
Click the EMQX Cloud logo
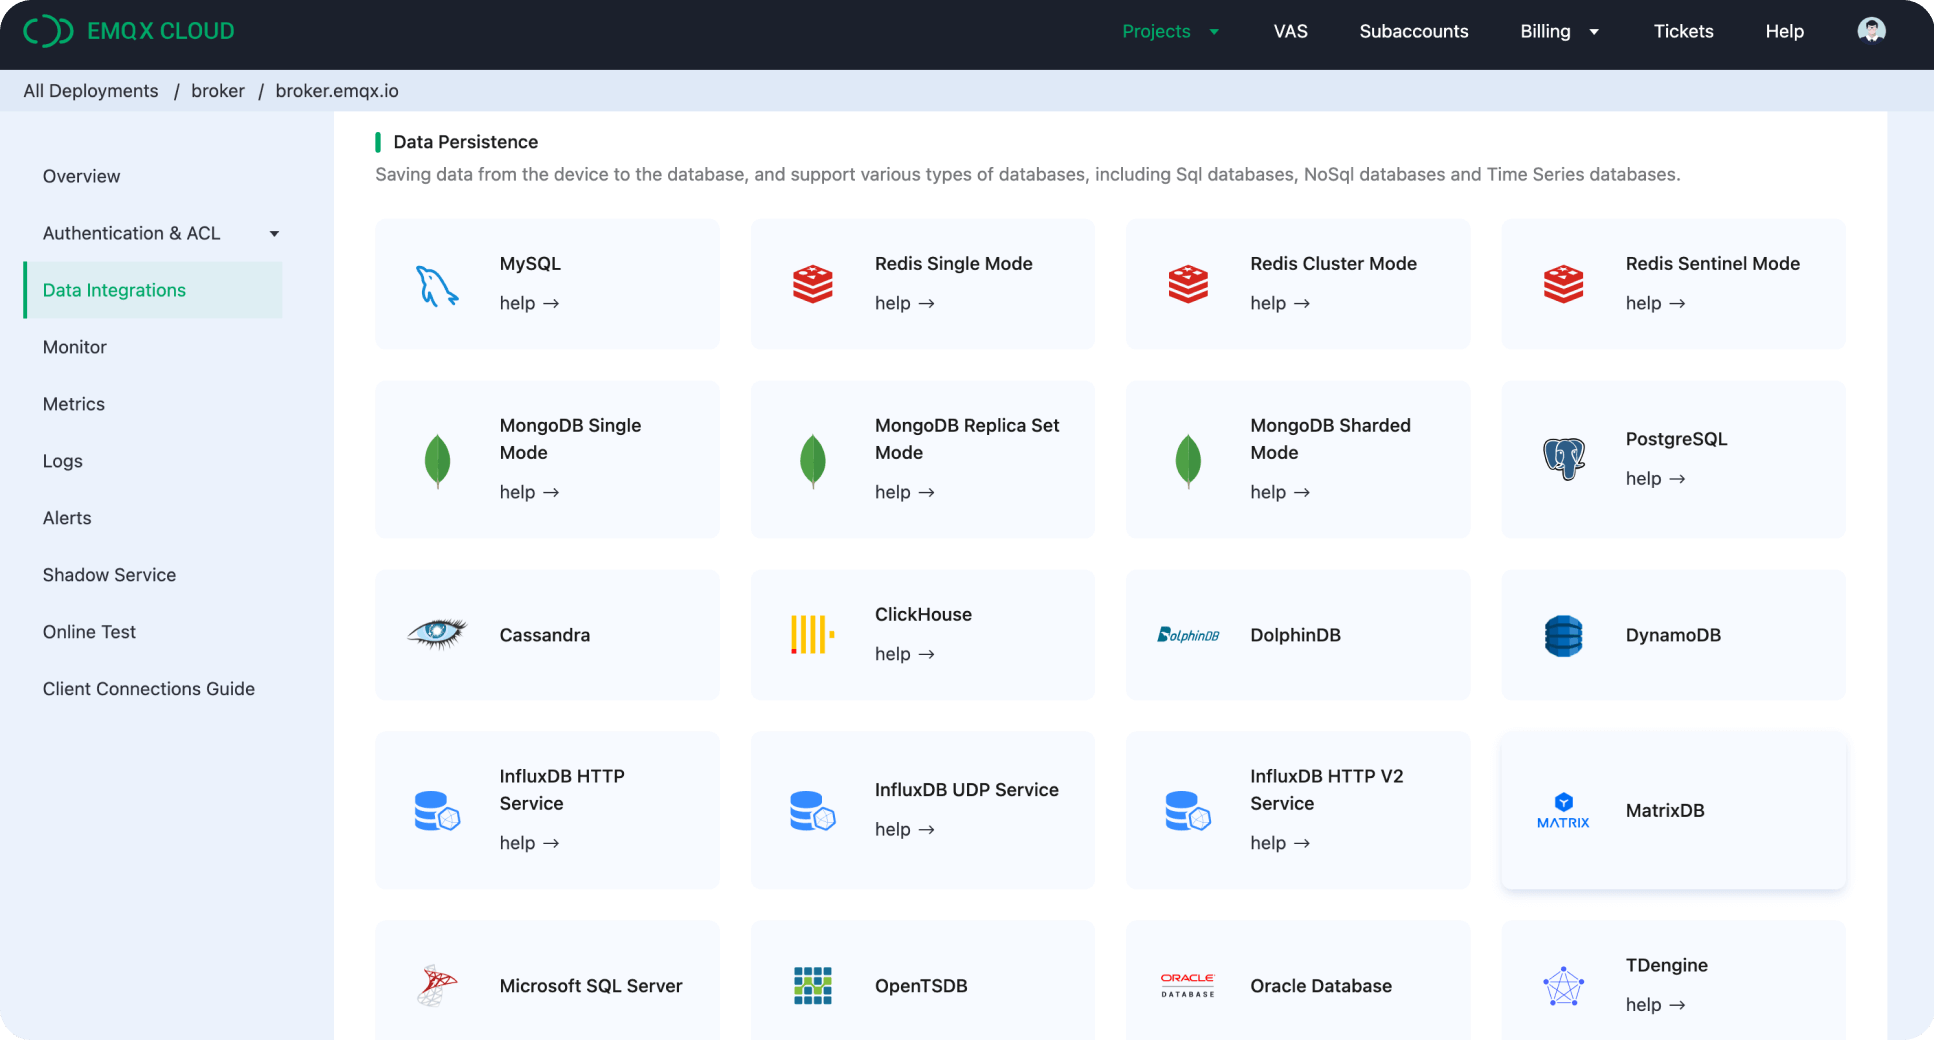129,31
